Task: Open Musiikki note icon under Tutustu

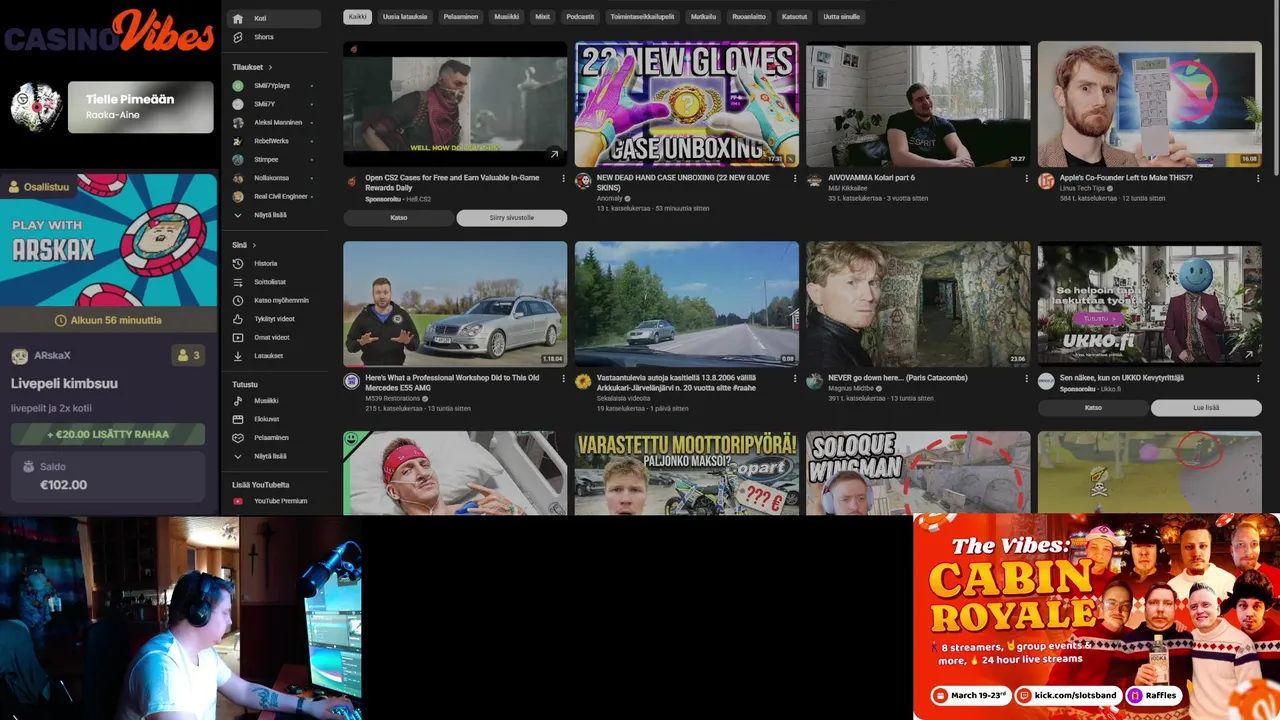Action: pos(238,400)
